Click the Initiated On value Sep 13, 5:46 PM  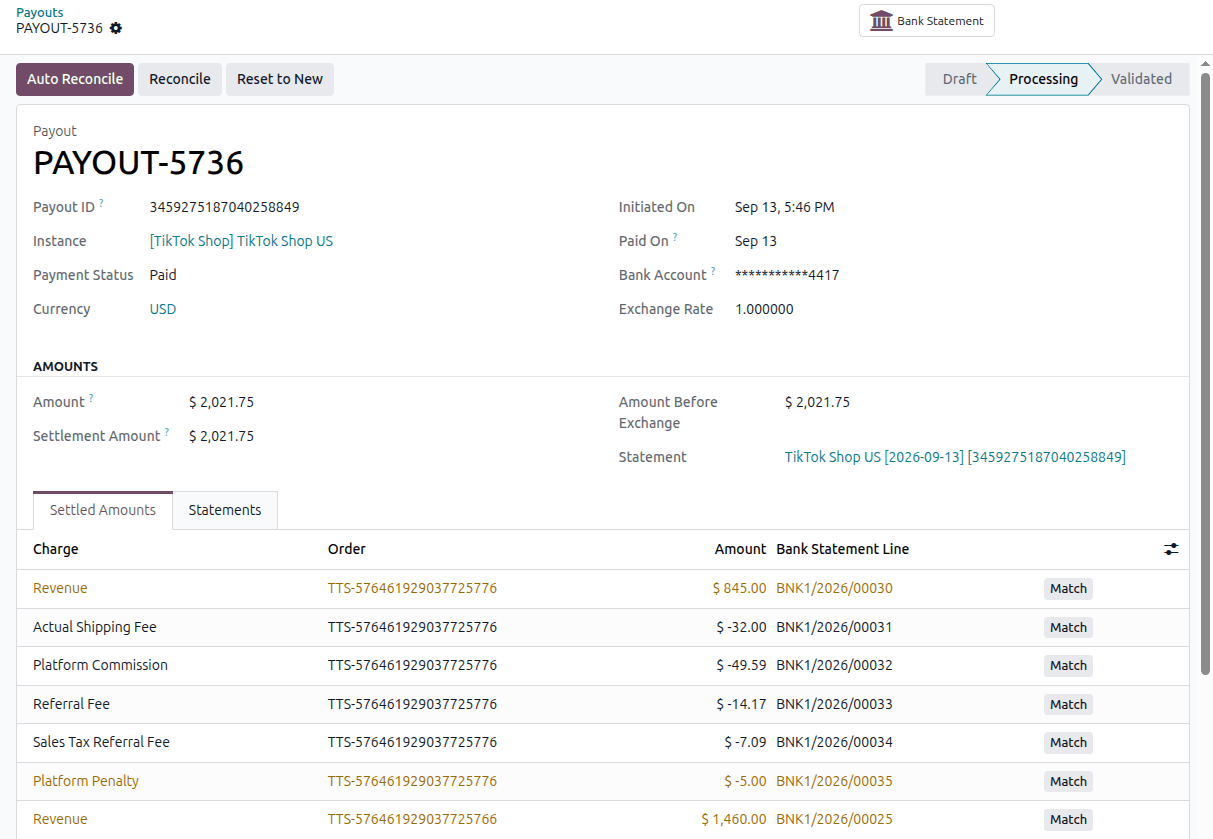(x=785, y=207)
